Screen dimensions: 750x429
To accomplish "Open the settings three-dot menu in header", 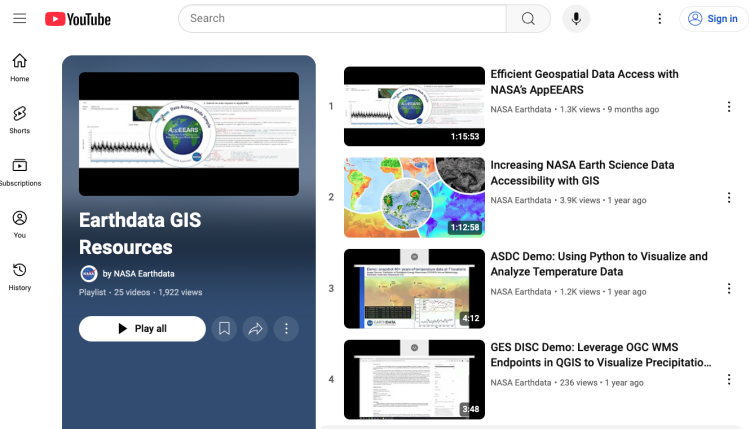I will click(660, 19).
